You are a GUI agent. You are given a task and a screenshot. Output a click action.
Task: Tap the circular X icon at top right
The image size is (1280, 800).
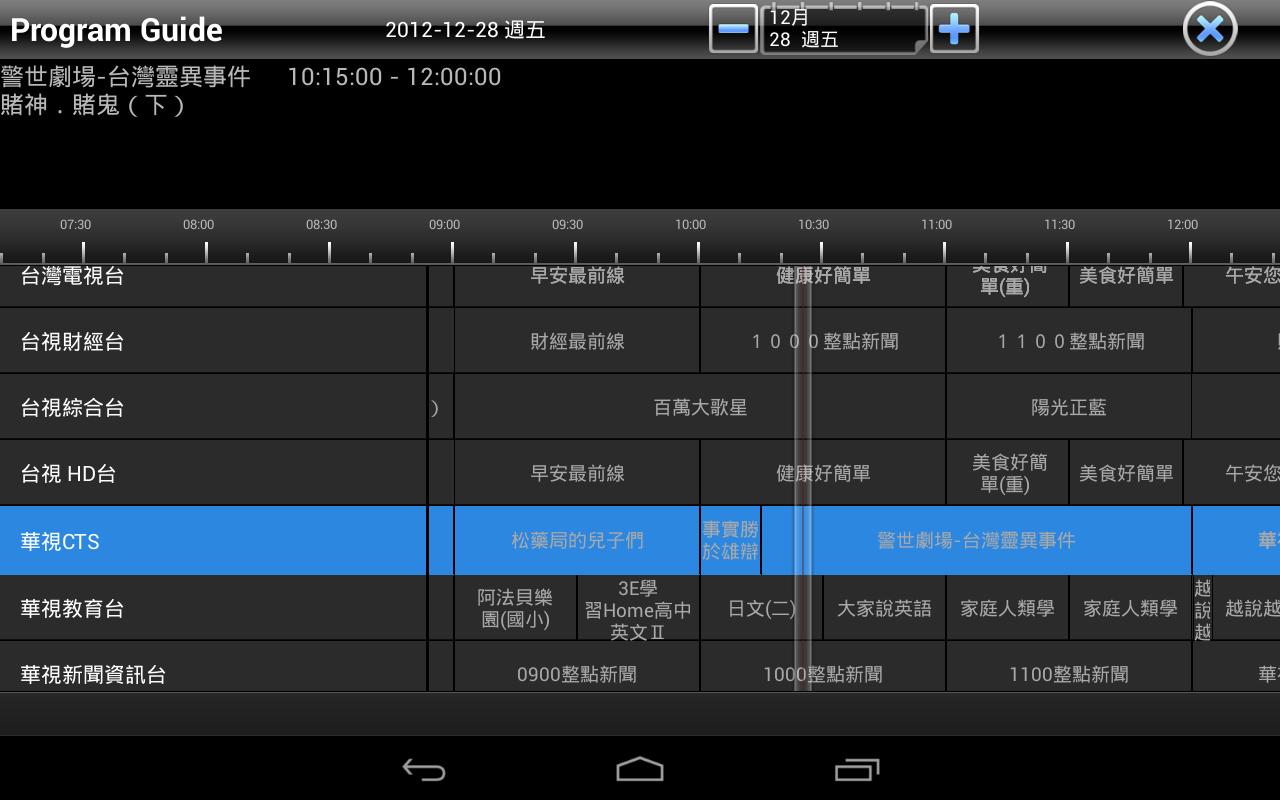1209,29
